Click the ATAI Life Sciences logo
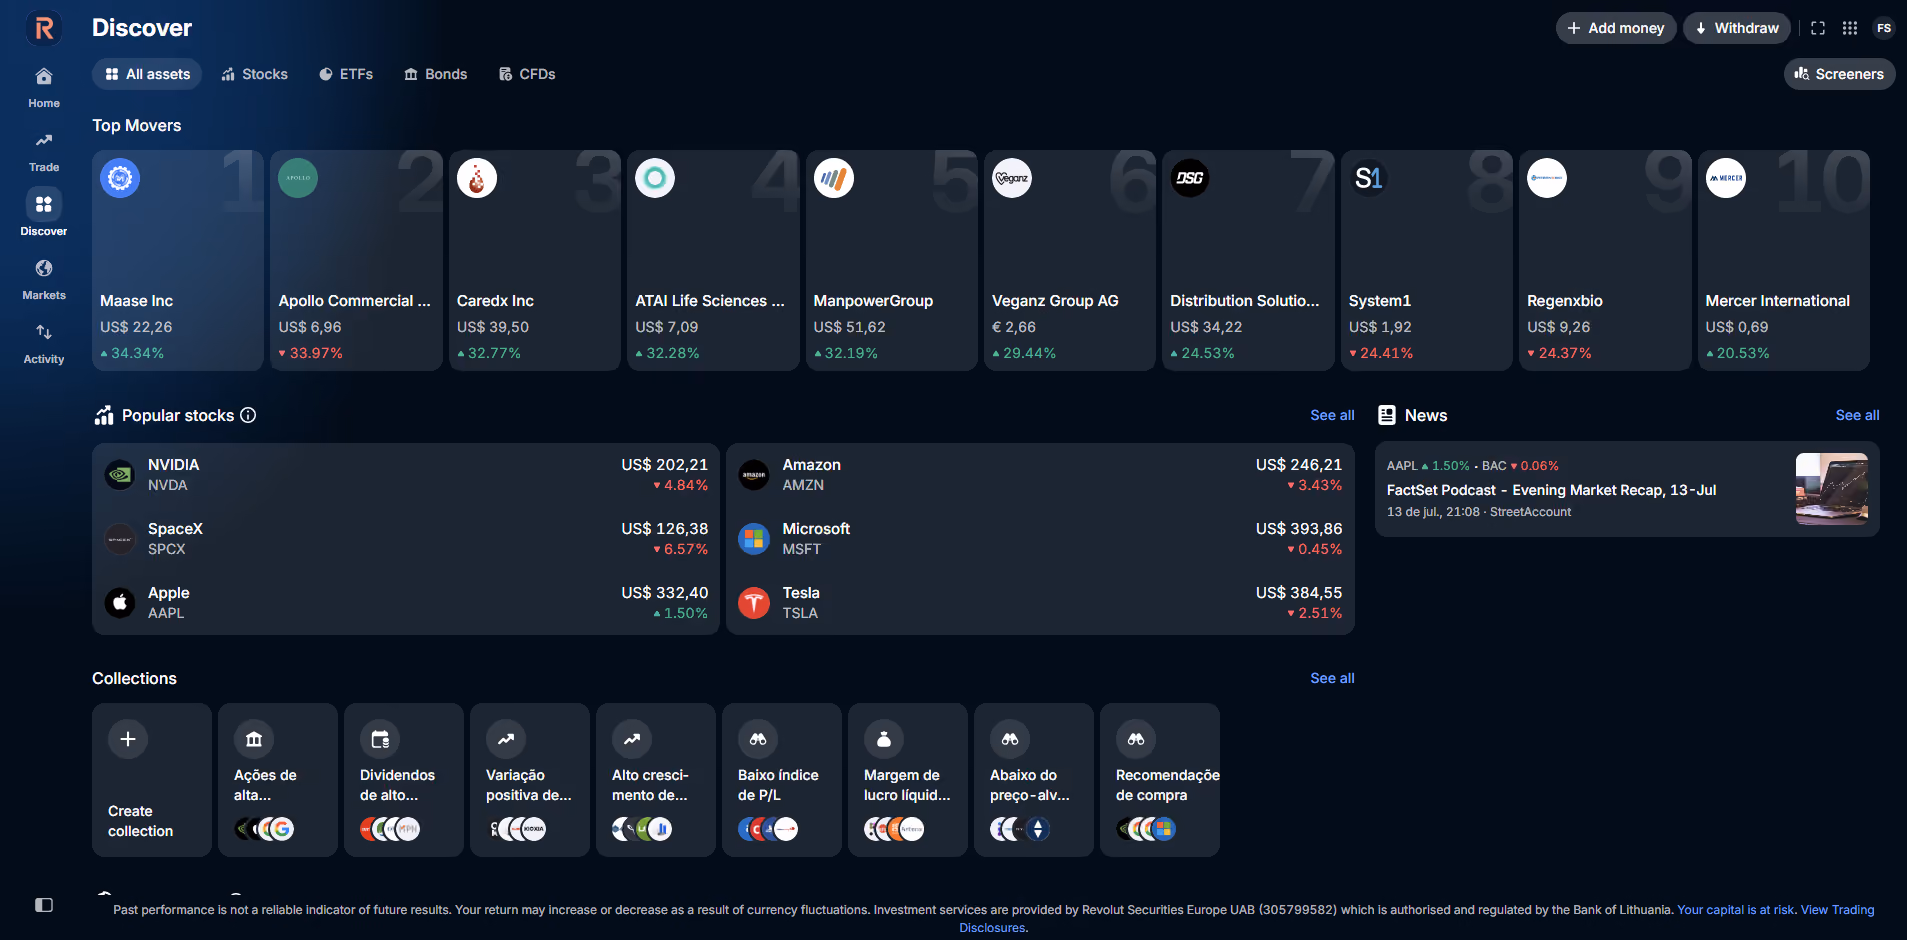The height and width of the screenshot is (940, 1907). tap(655, 178)
